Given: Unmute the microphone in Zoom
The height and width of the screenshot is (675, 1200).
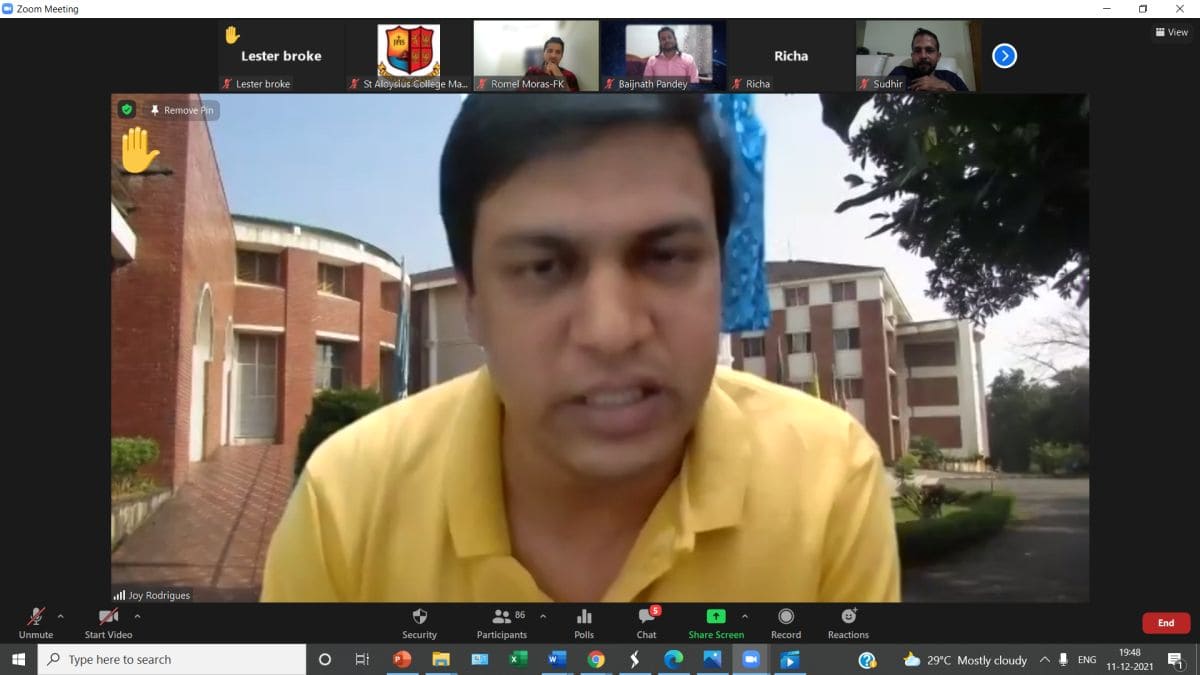Looking at the screenshot, I should (36, 623).
